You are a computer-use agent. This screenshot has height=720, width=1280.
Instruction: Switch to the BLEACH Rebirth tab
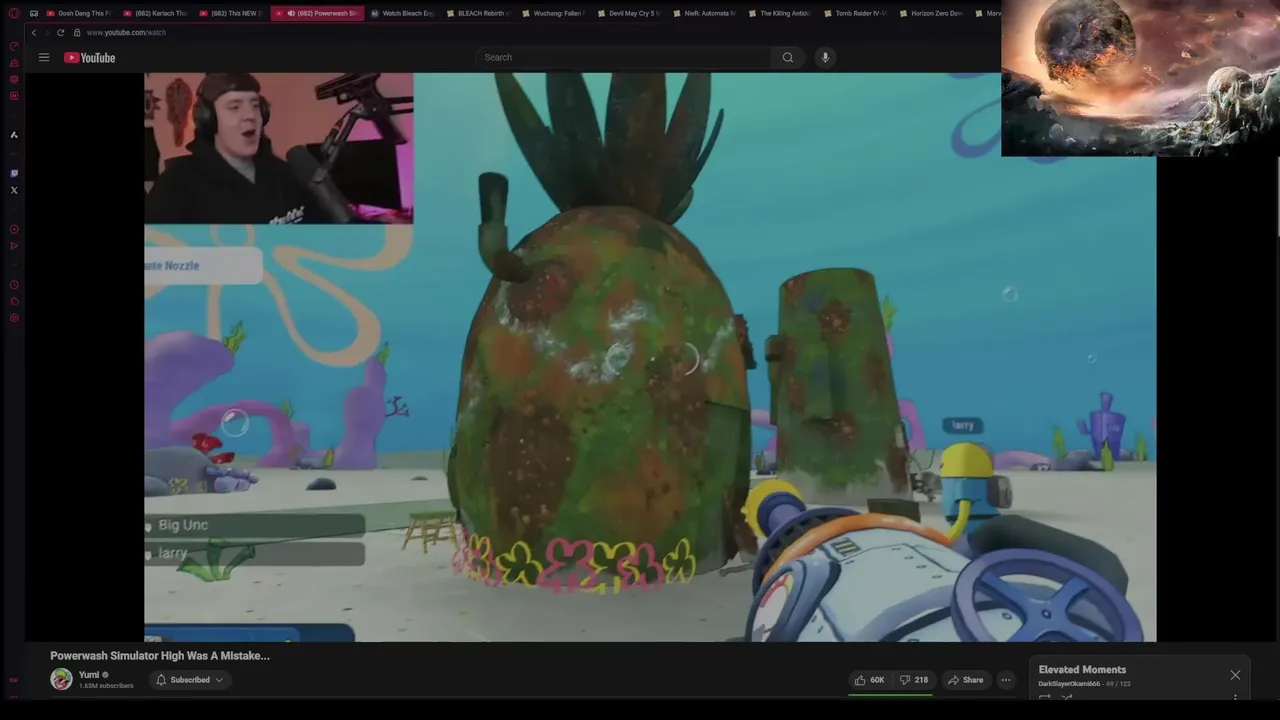(x=477, y=13)
